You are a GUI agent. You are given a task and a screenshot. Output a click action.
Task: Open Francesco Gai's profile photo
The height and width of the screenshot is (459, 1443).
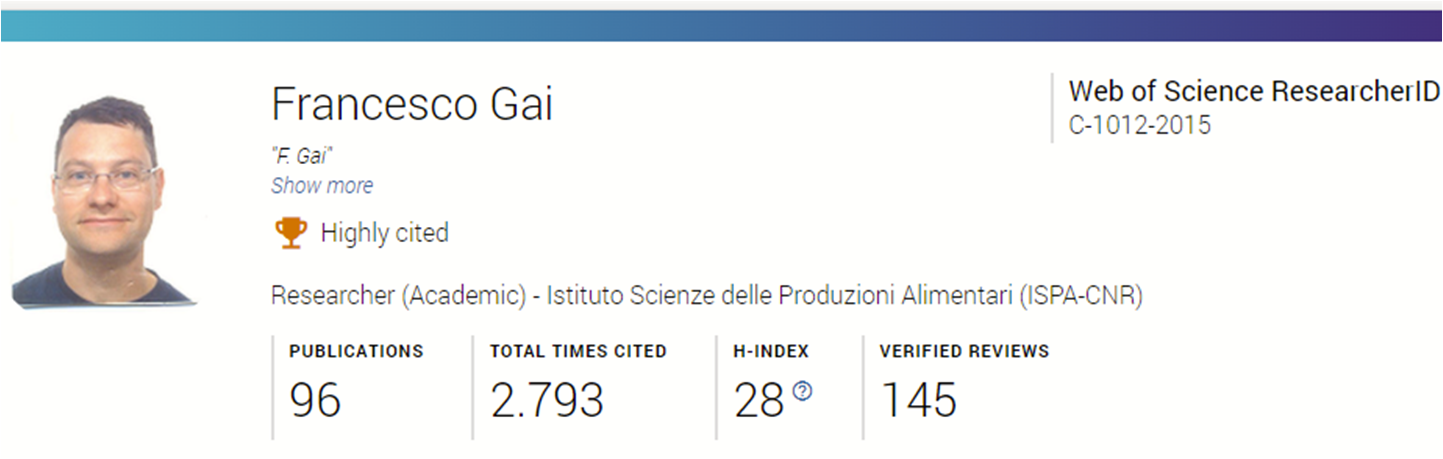[105, 200]
